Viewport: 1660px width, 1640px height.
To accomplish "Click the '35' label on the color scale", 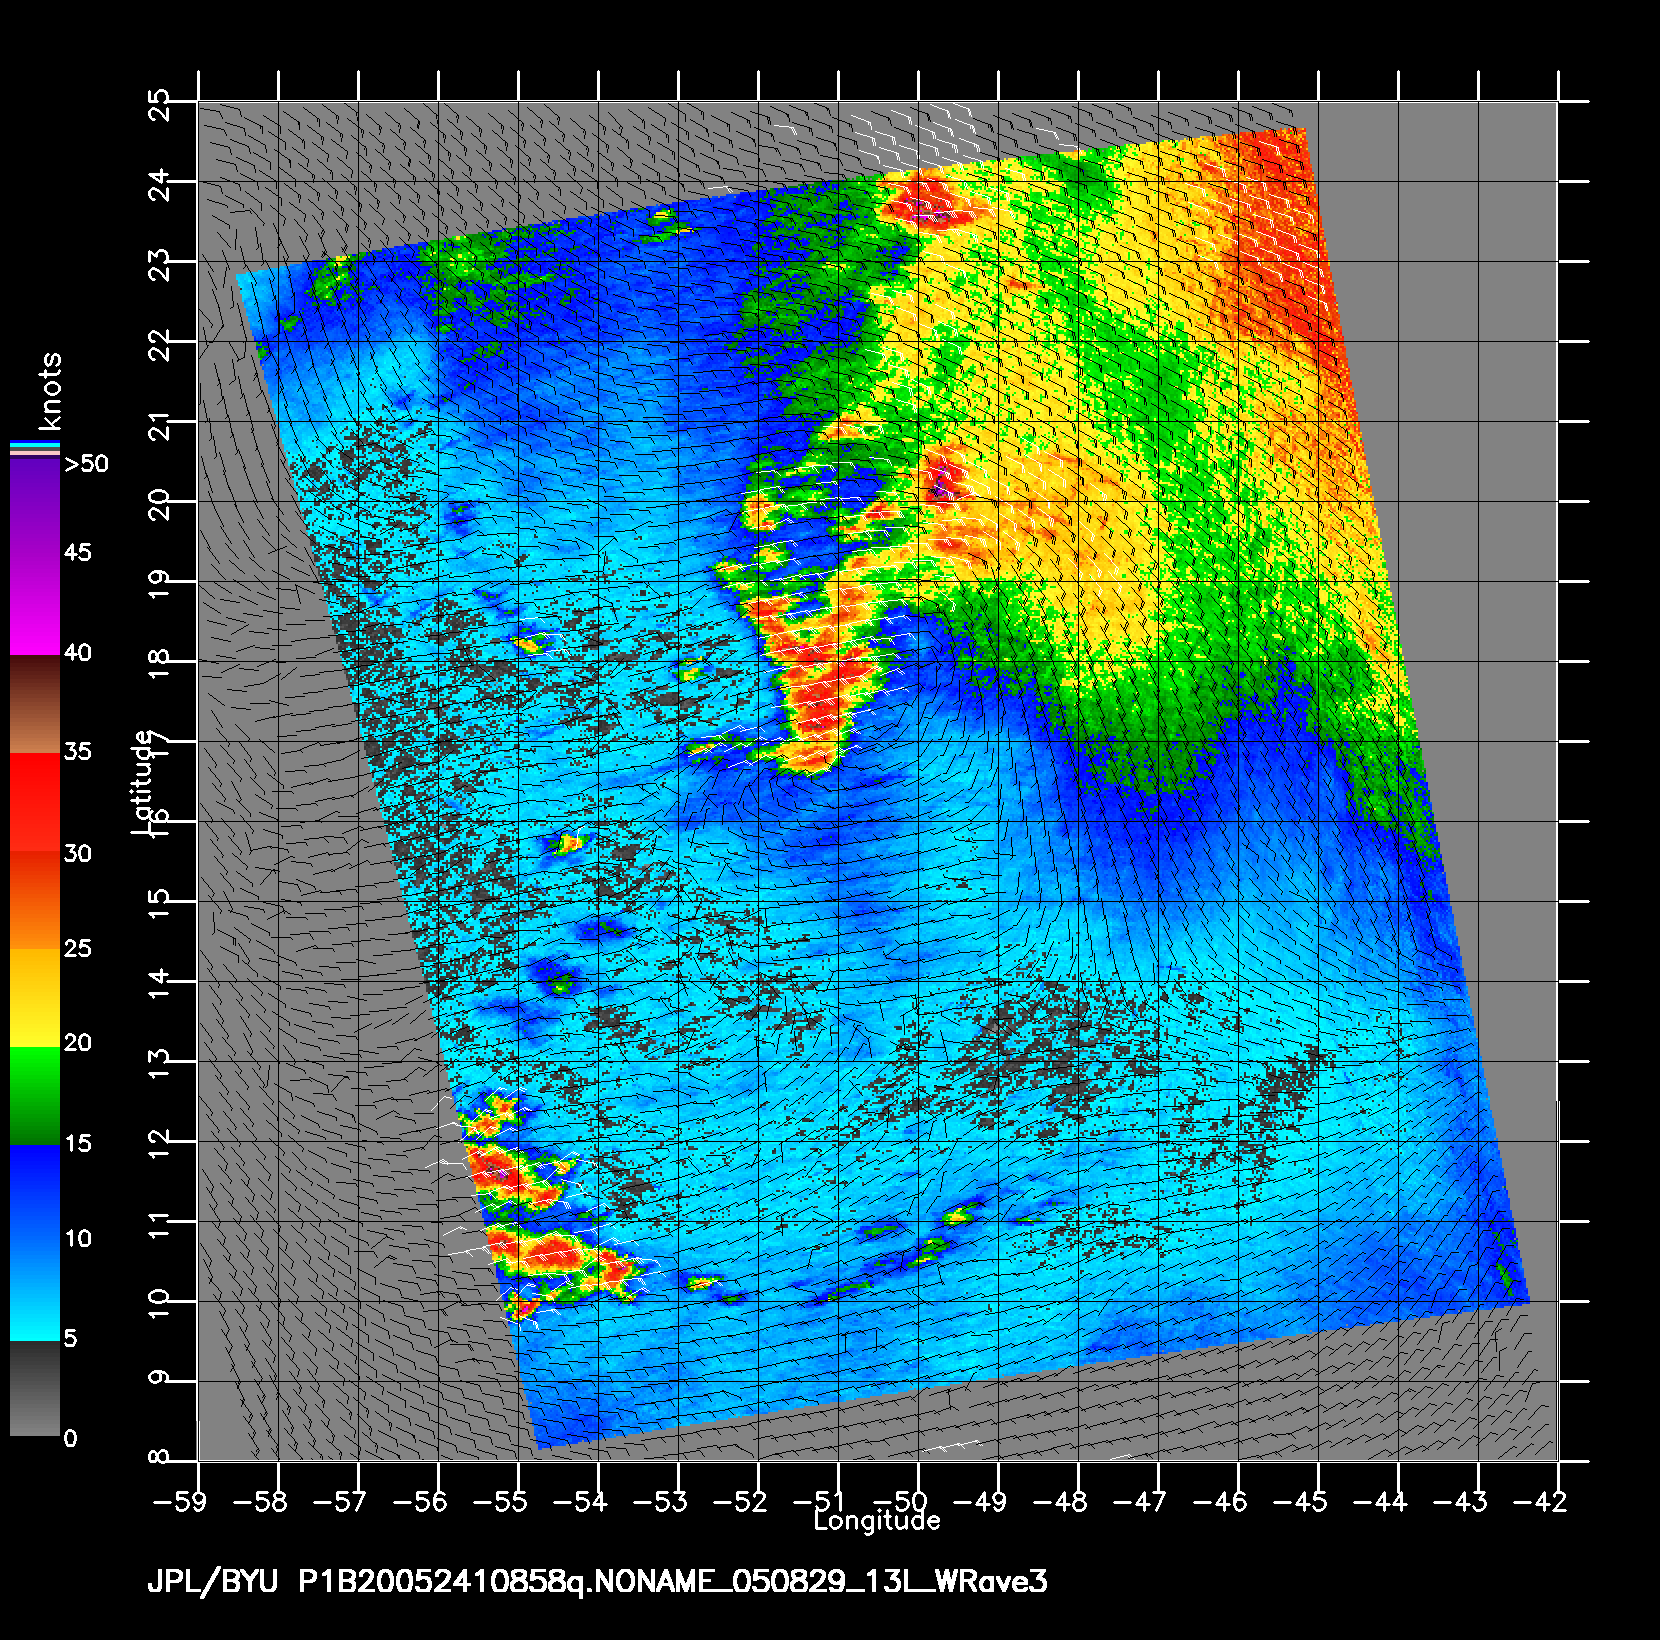I will pos(77,752).
